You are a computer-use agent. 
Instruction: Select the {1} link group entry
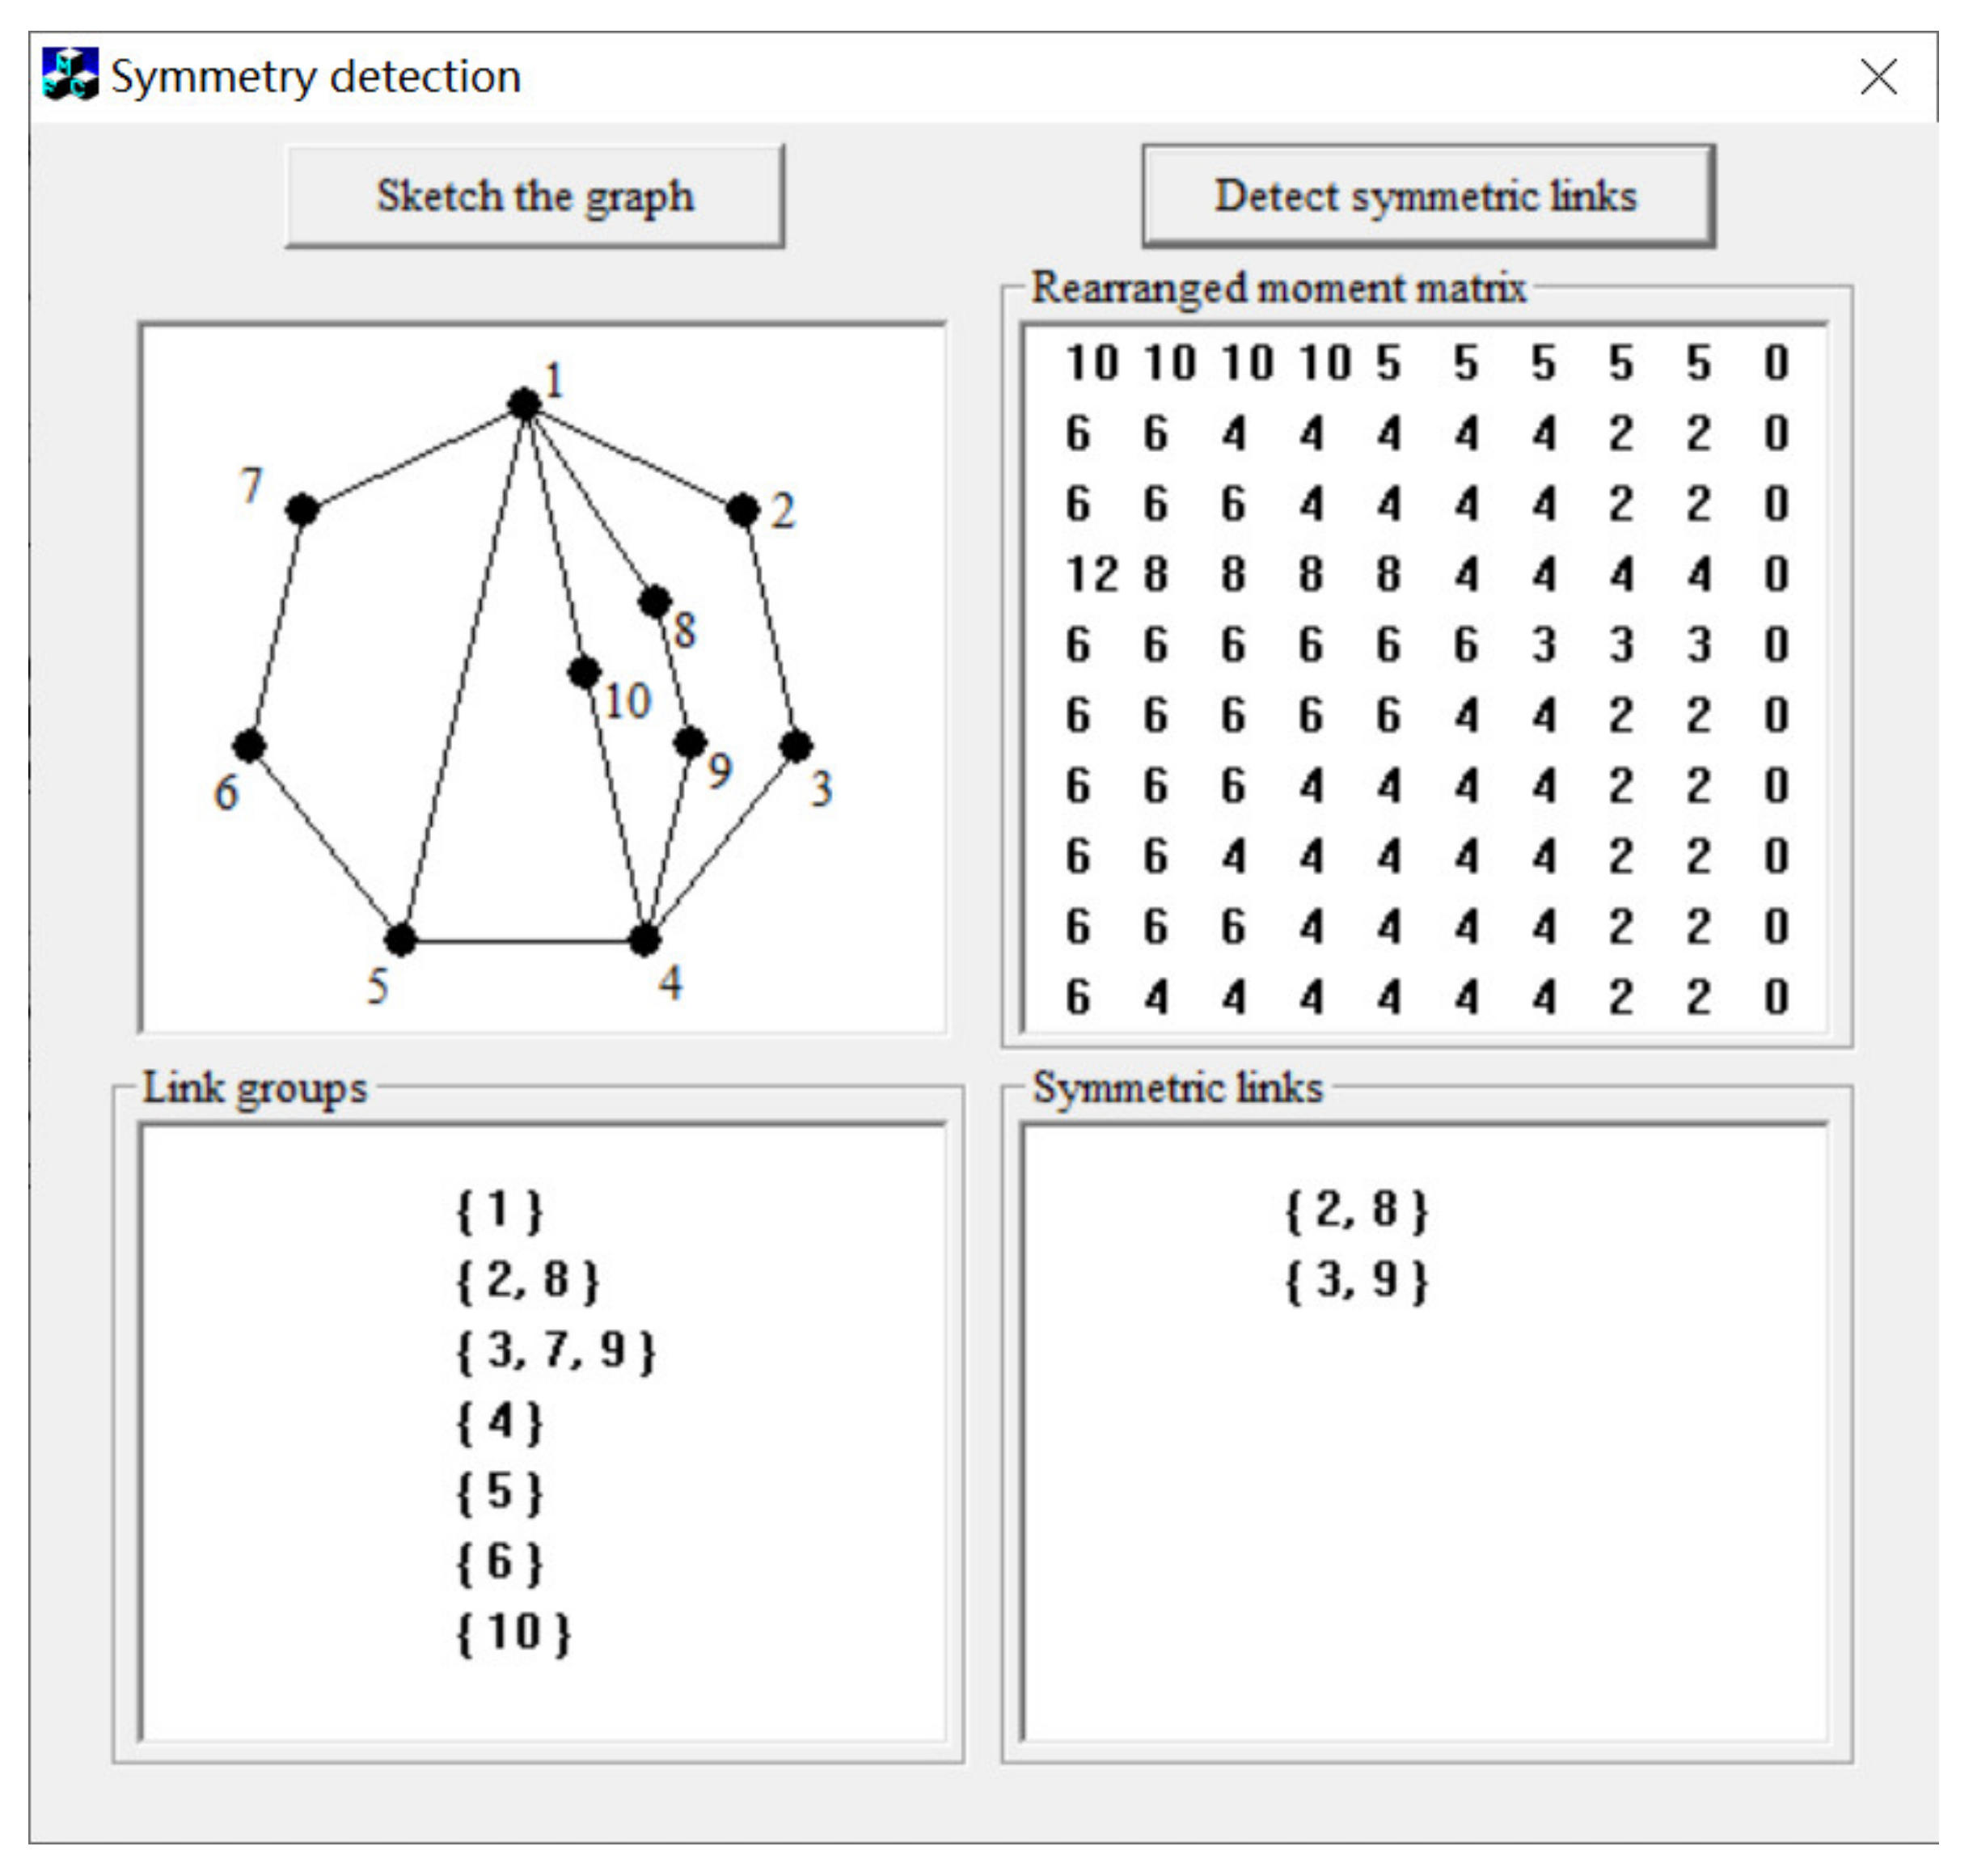pyautogui.click(x=499, y=1210)
